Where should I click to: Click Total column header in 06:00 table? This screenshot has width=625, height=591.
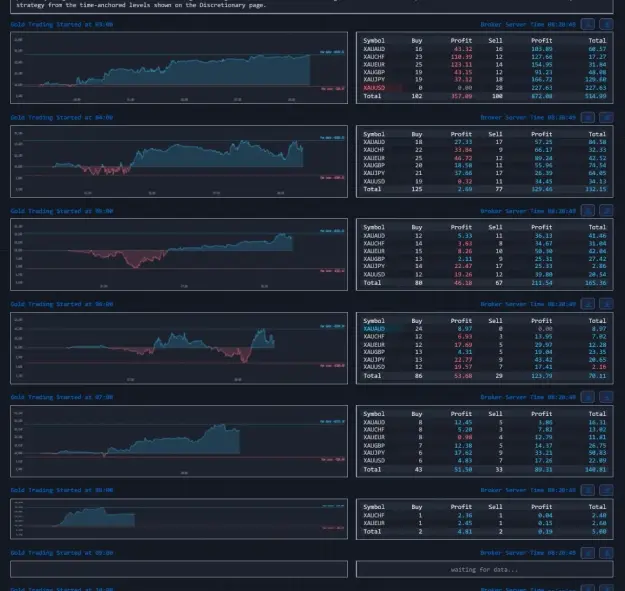coord(597,321)
